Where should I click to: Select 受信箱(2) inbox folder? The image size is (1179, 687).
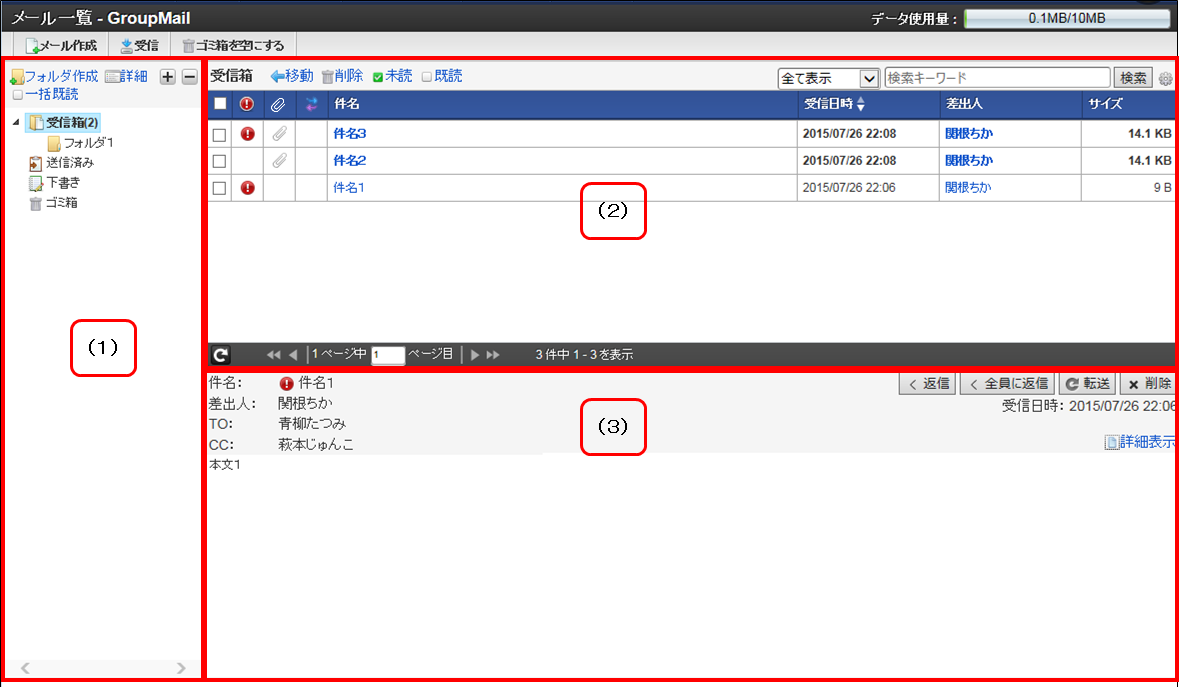[x=64, y=123]
